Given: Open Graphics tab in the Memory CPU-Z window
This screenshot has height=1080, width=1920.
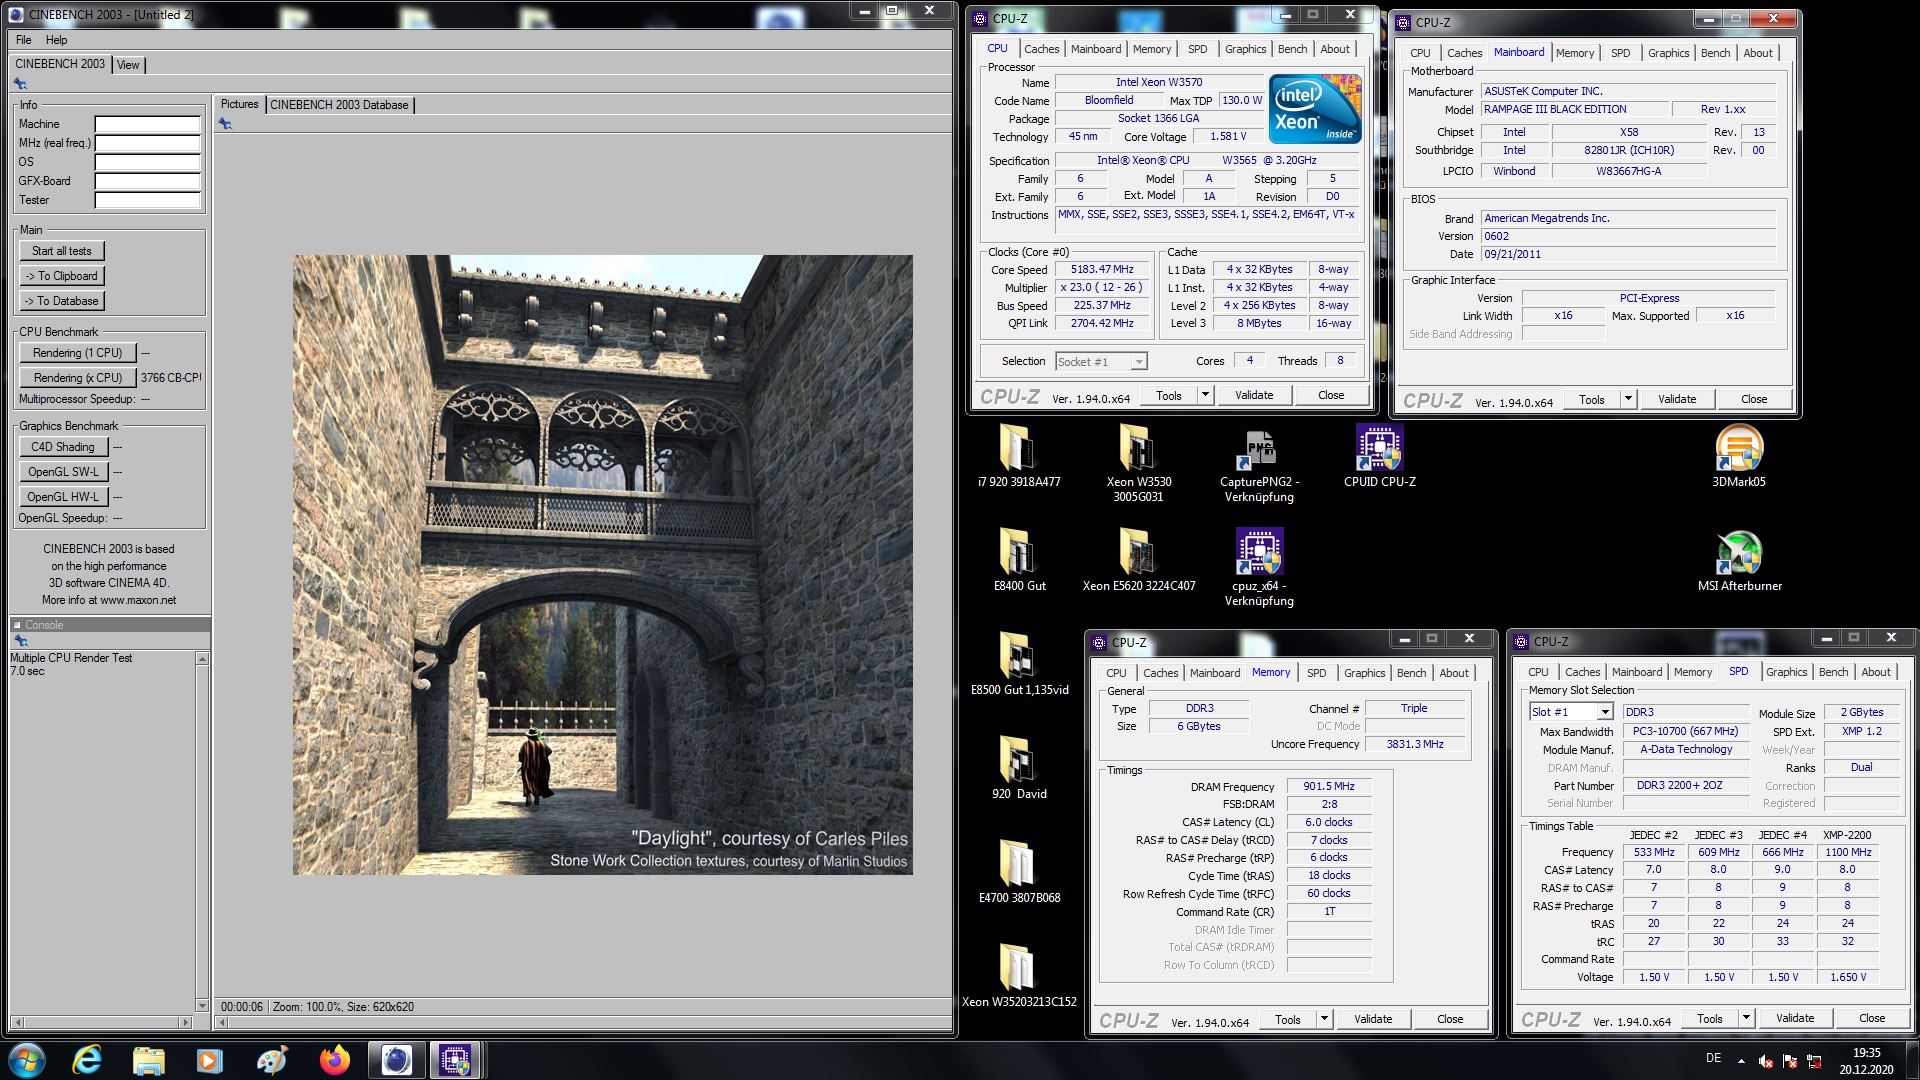Looking at the screenshot, I should pos(1364,673).
